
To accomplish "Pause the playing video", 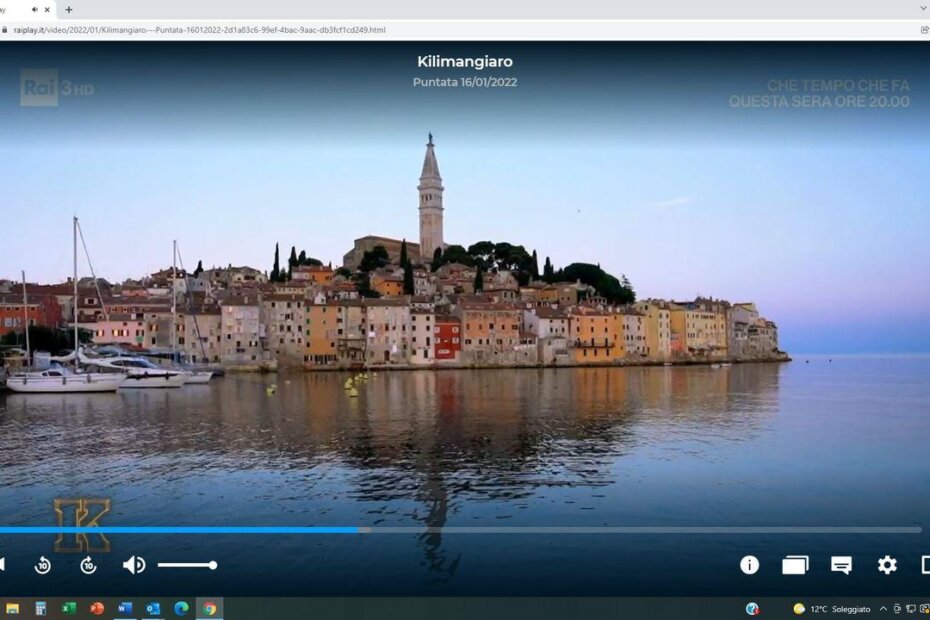I will click(4, 565).
